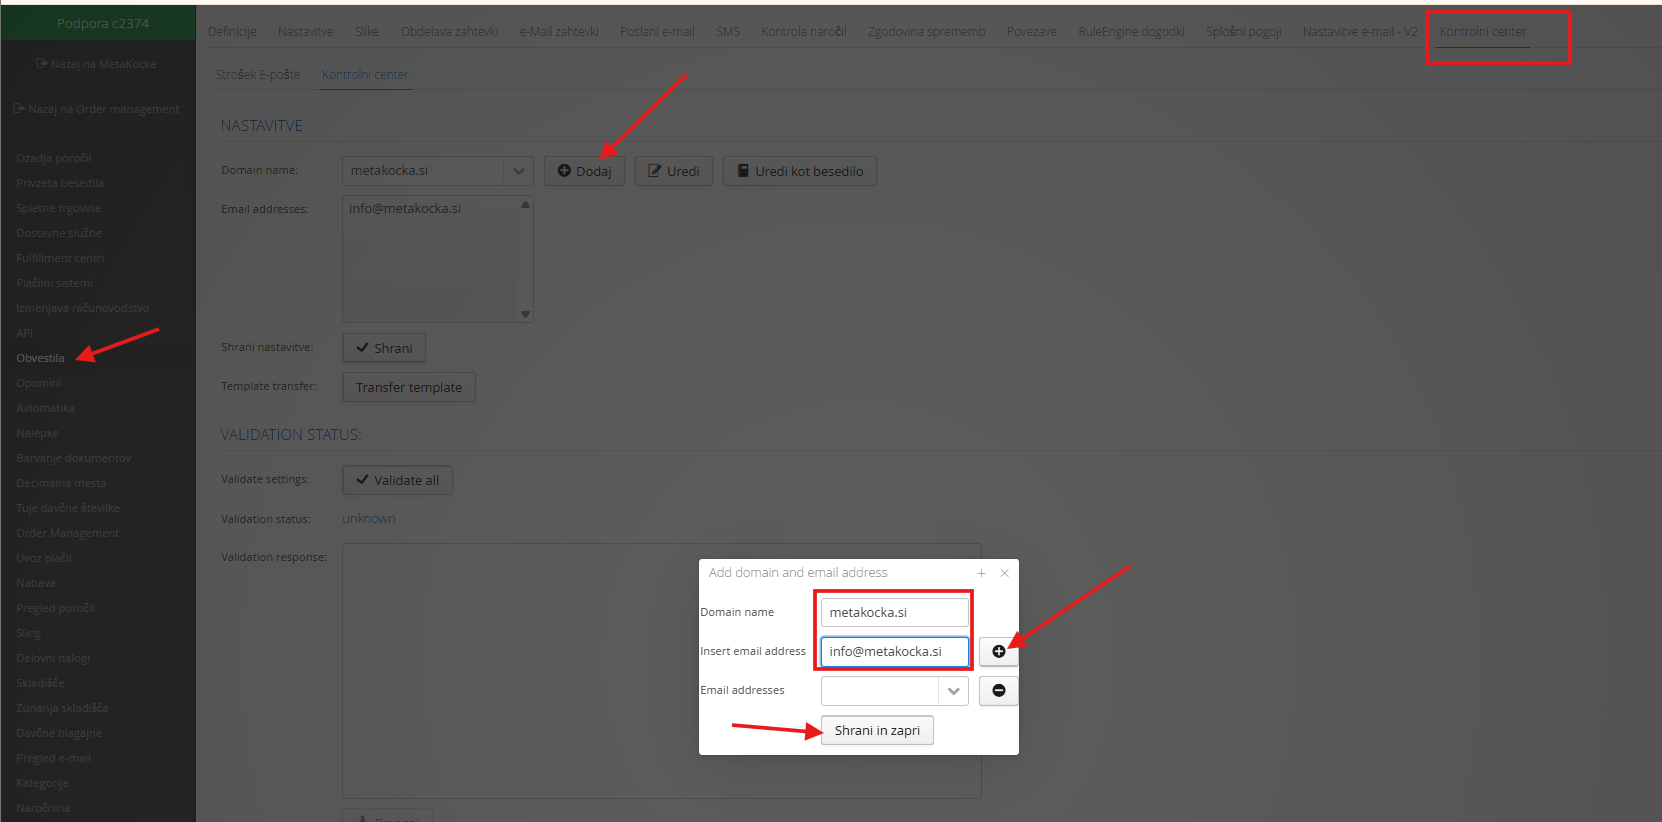Remove the selected email address with the minus icon

(998, 691)
